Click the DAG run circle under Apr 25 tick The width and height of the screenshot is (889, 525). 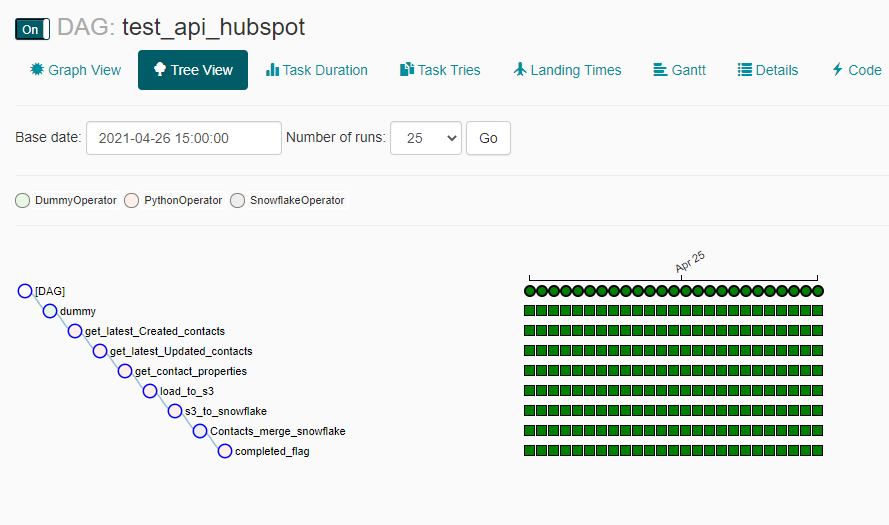tap(685, 291)
